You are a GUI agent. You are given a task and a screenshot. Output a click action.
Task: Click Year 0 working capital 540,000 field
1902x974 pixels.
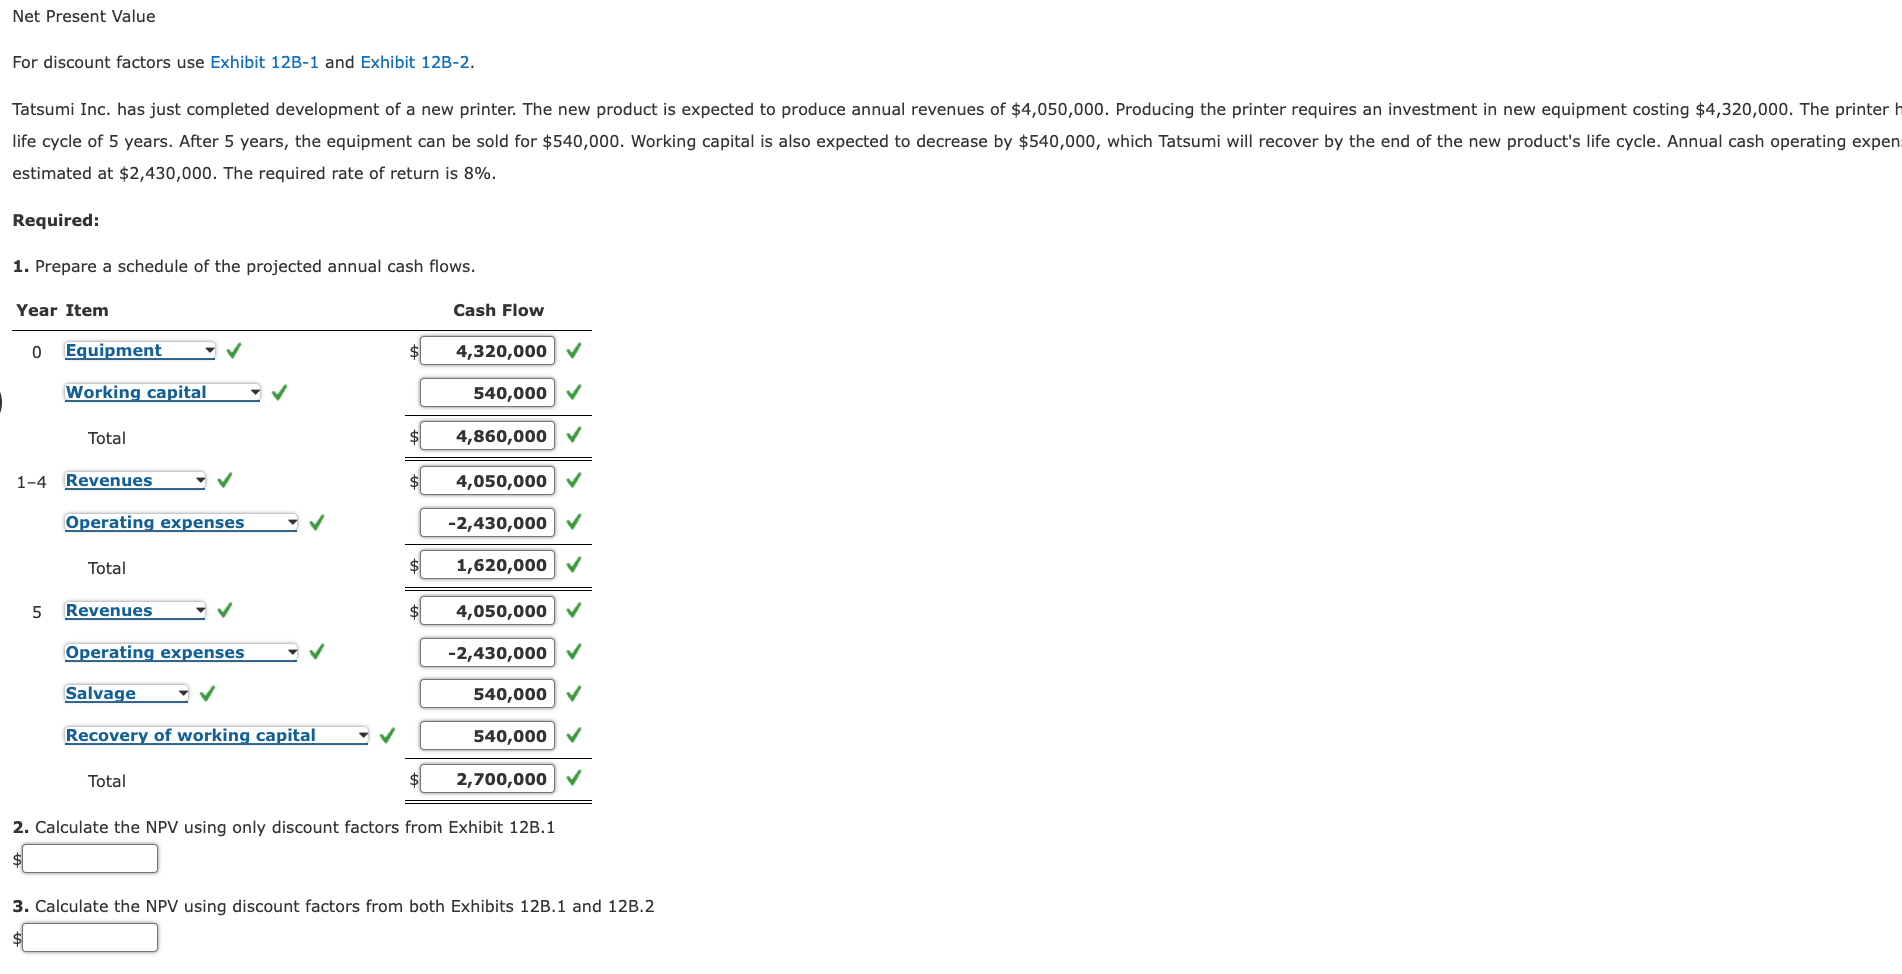[x=487, y=393]
